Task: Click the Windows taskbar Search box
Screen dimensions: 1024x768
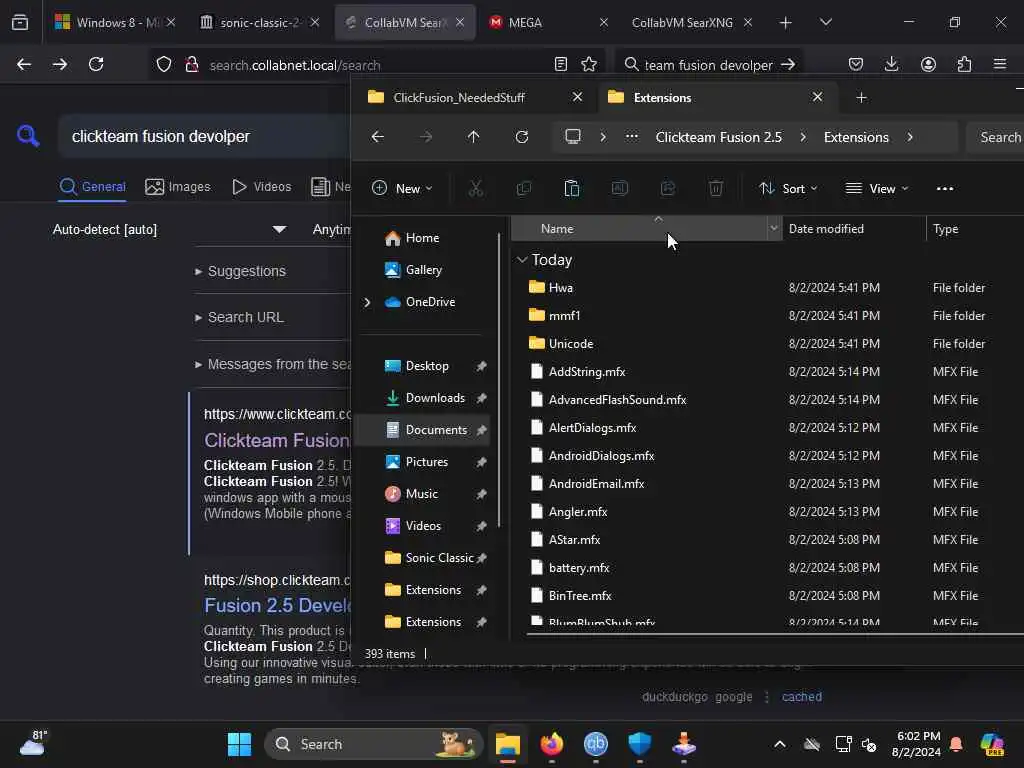Action: 373,744
